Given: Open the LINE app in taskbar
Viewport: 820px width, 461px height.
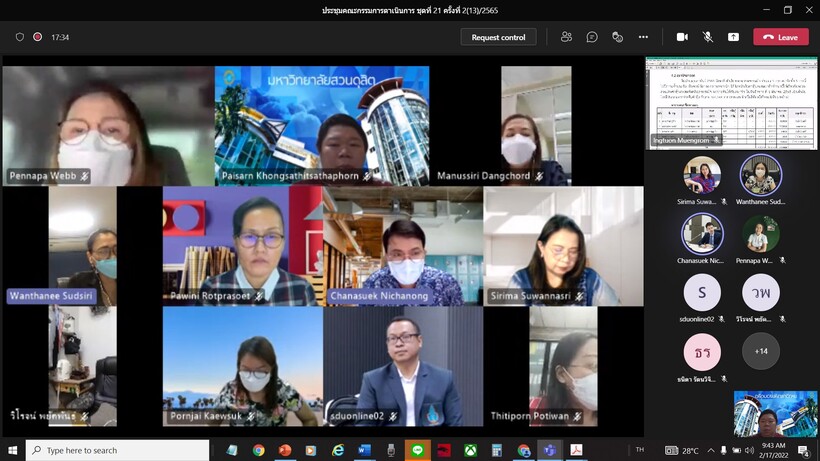Looking at the screenshot, I should 417,451.
